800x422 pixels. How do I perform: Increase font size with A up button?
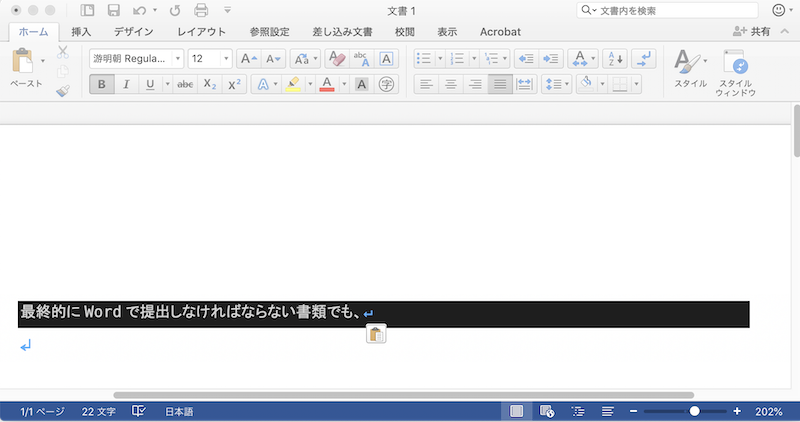coord(249,59)
